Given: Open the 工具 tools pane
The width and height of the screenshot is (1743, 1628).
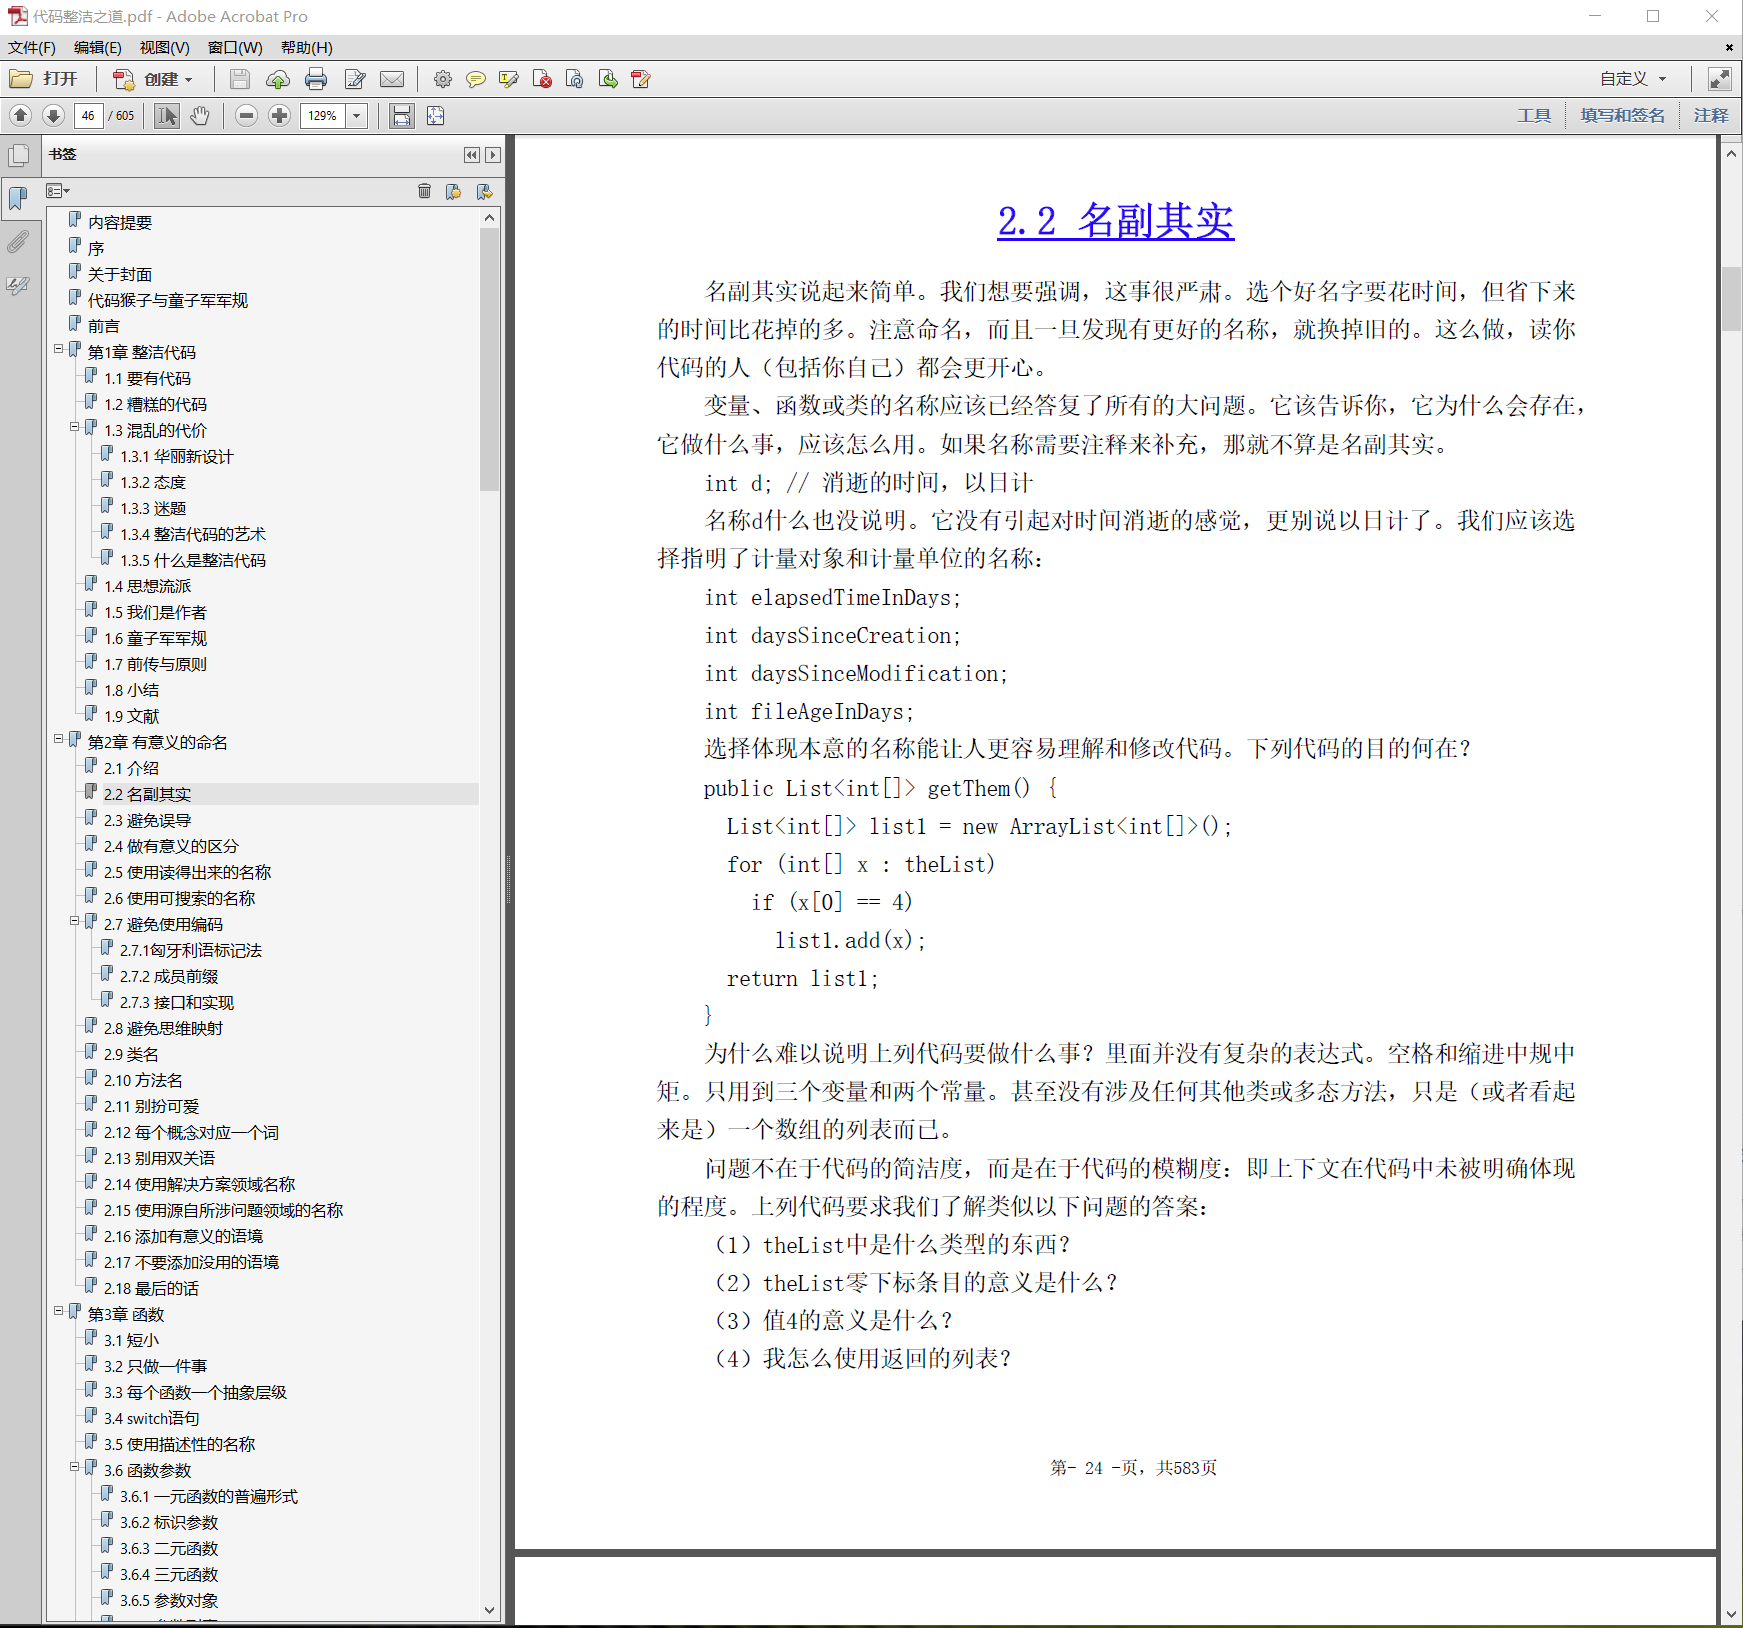Looking at the screenshot, I should tap(1534, 116).
